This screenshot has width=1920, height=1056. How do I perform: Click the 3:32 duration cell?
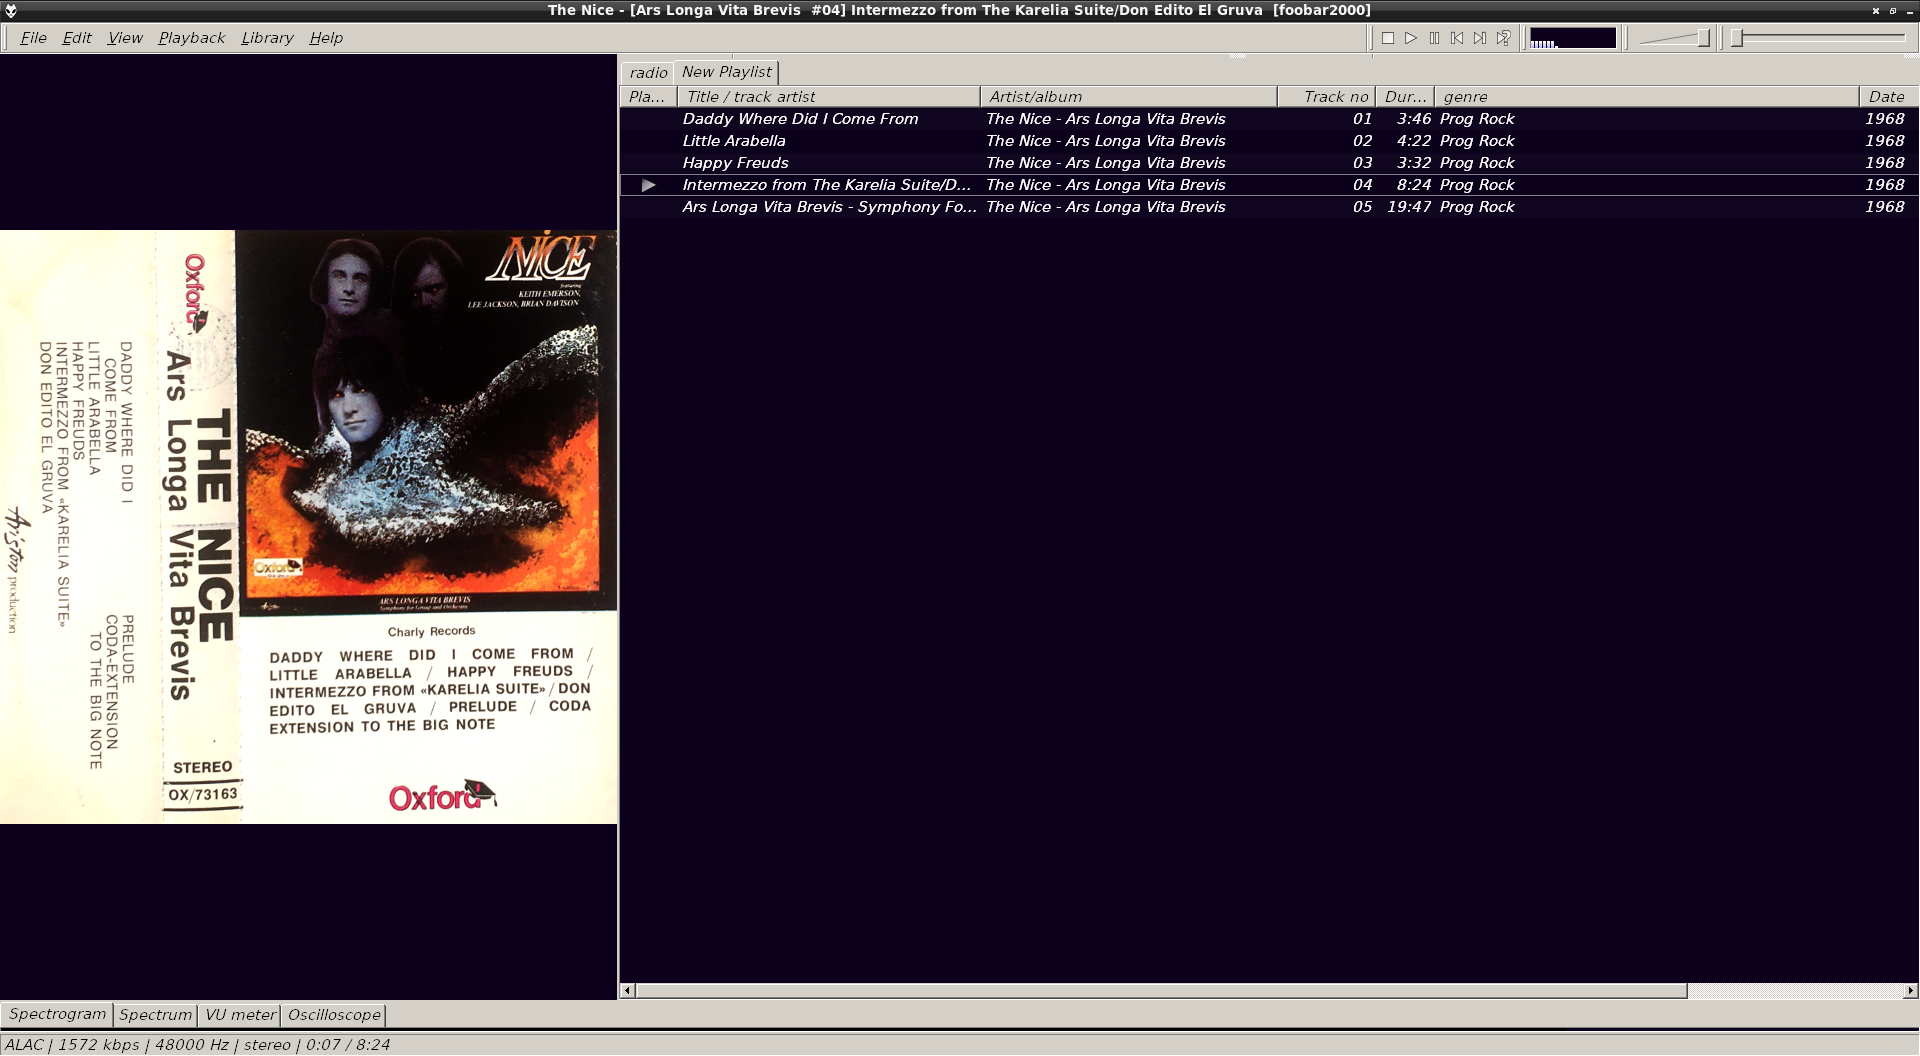tap(1414, 163)
